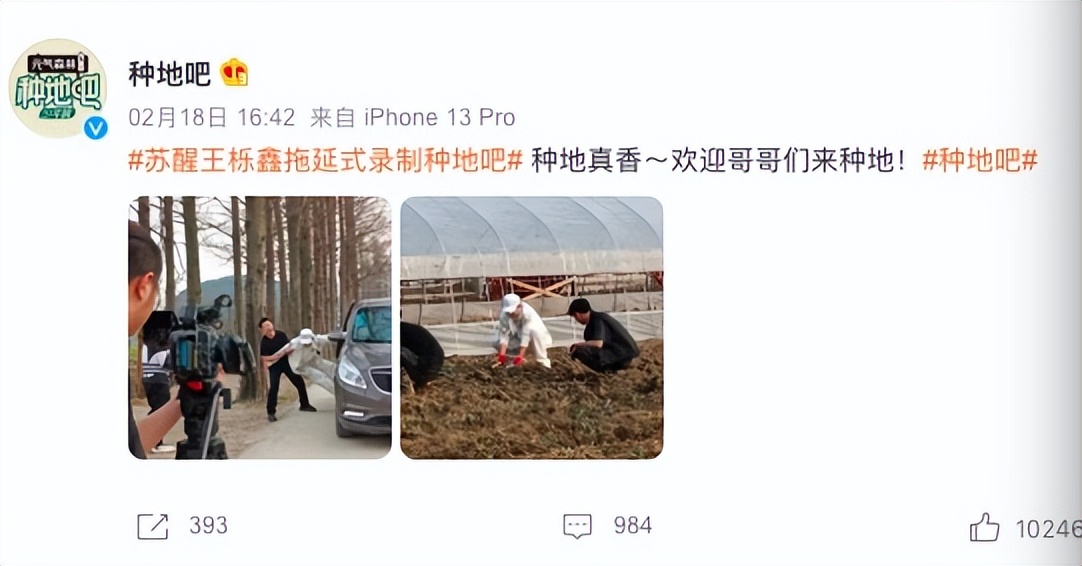Click the blue verified badge on avatar
1082x566 pixels.
96,128
